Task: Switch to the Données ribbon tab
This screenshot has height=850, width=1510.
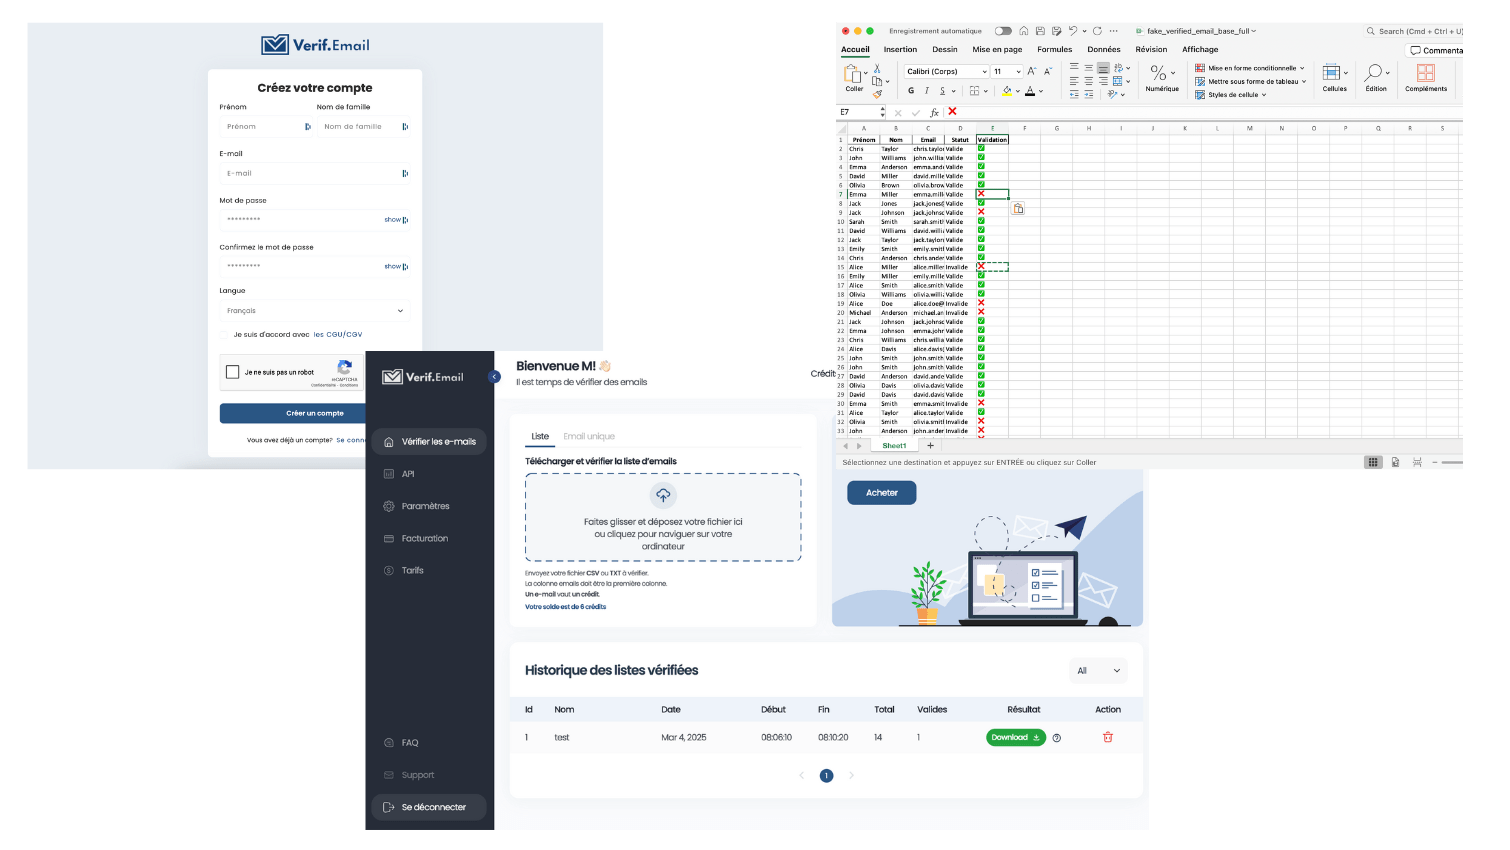Action: point(1104,49)
